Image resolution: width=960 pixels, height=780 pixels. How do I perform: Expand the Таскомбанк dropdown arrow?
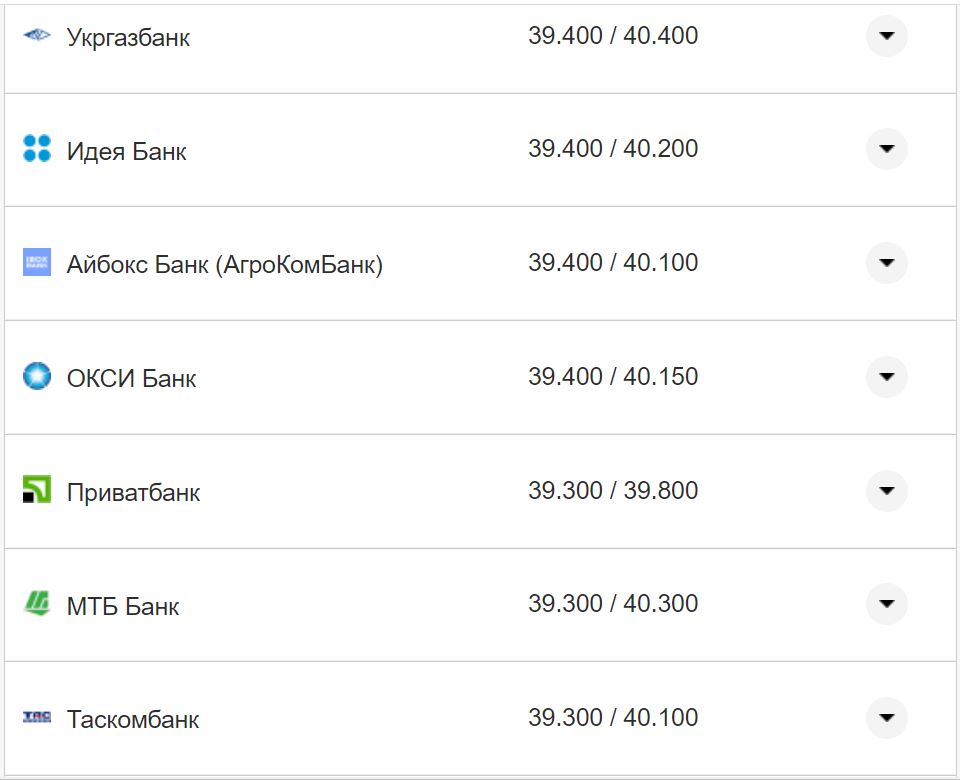click(x=886, y=717)
